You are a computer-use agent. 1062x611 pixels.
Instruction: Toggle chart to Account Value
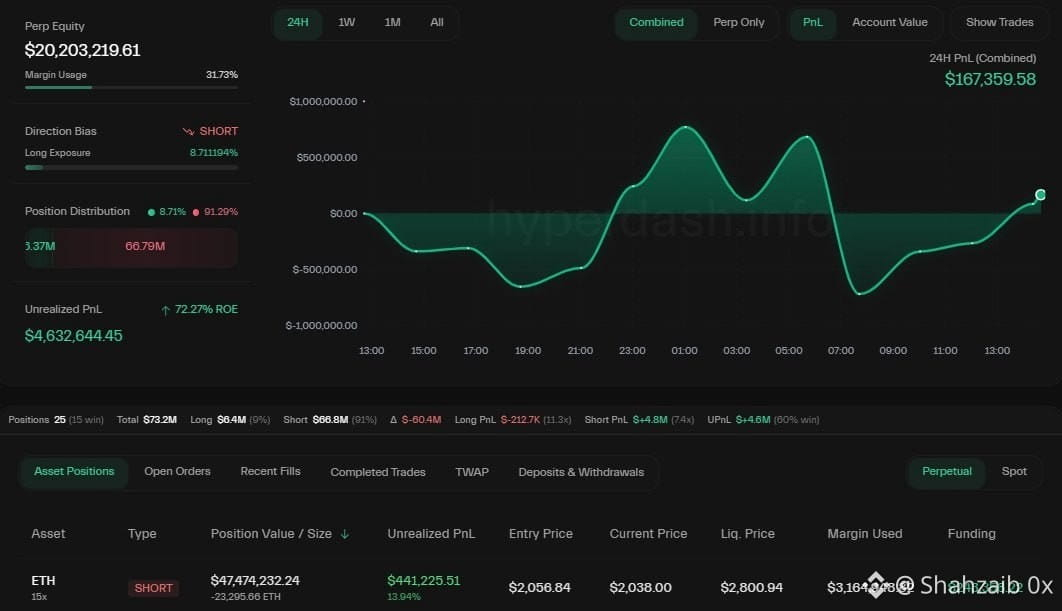pyautogui.click(x=889, y=22)
